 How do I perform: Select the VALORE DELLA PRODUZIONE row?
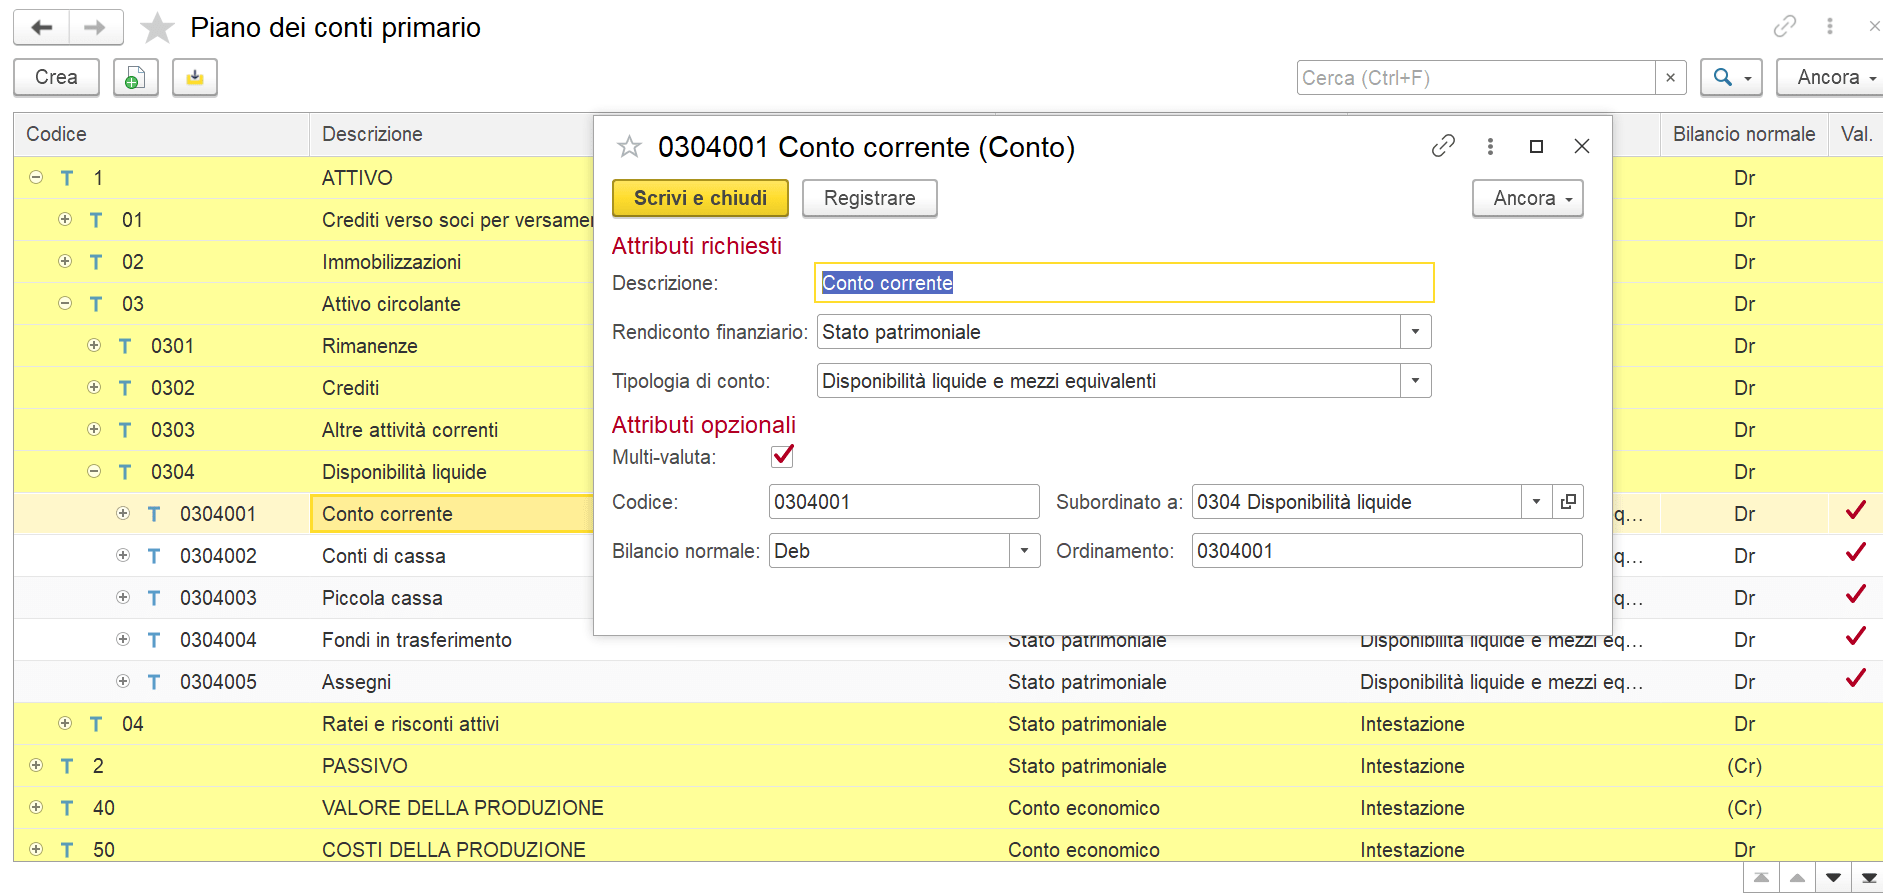point(948,808)
